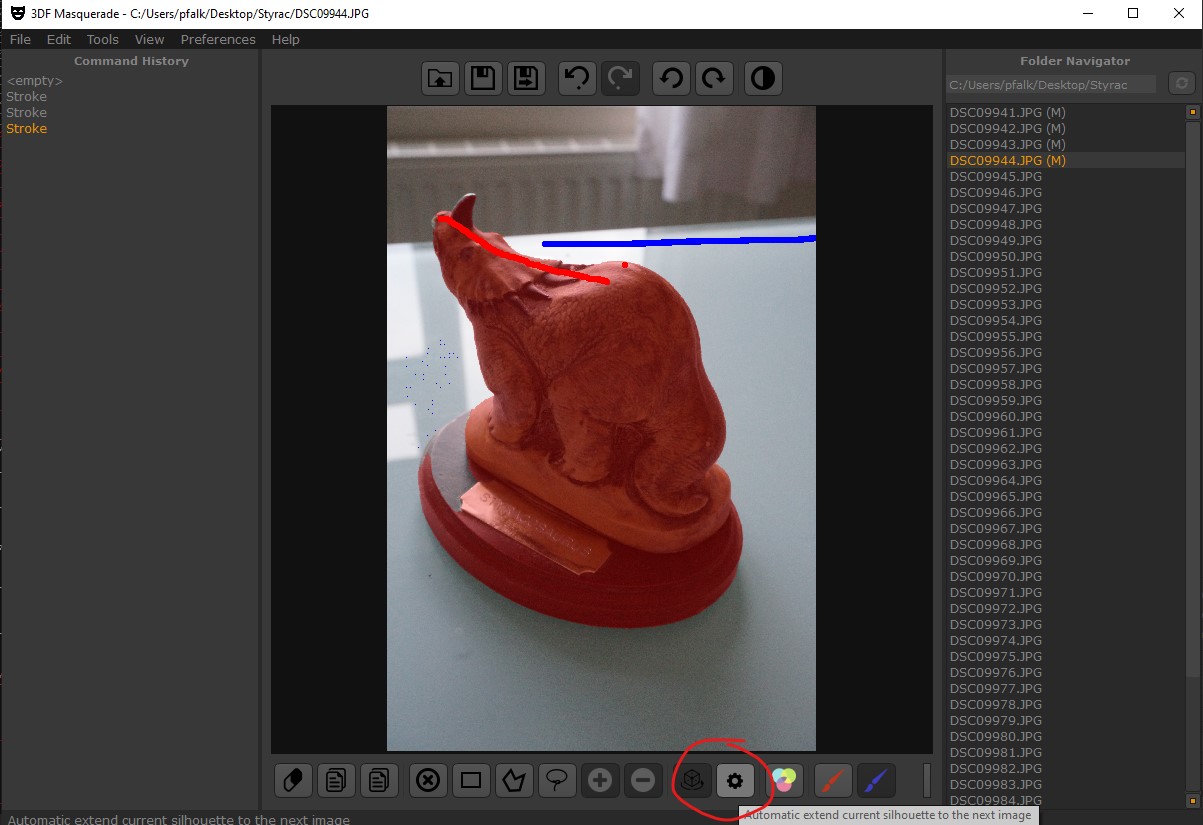Click the save-and-advance floppy icon with arrow
Screen dimensions: 1203x825
click(527, 79)
